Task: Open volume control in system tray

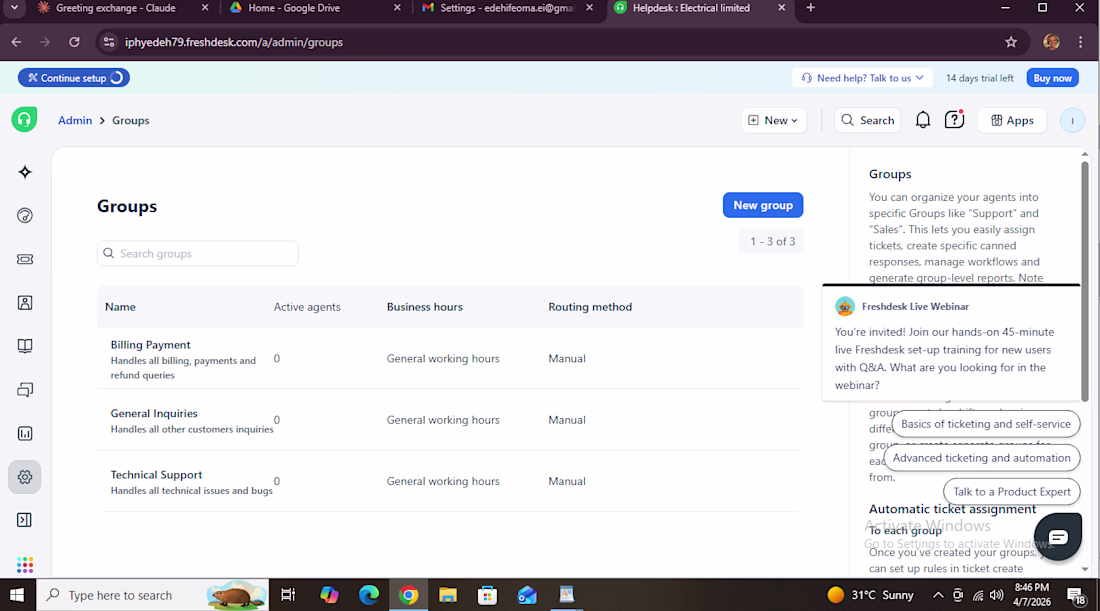Action: click(x=996, y=595)
